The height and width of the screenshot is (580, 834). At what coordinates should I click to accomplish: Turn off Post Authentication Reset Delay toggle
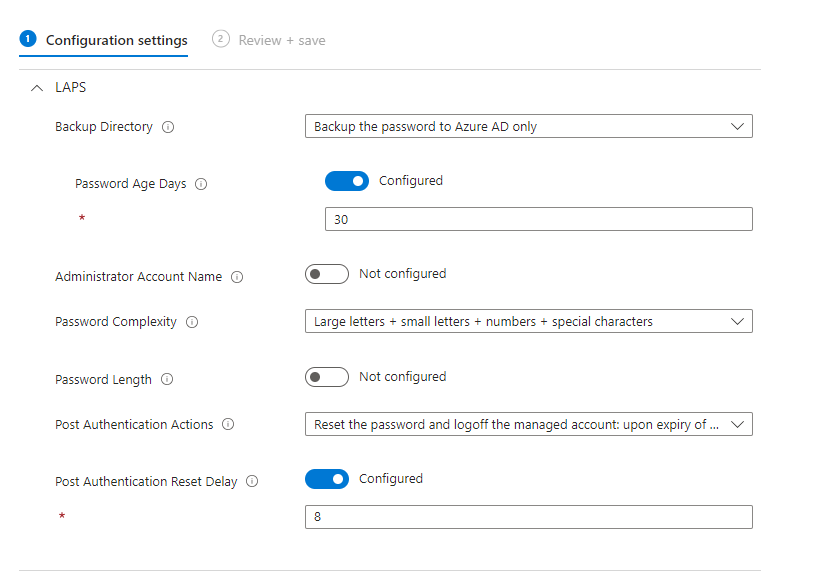click(x=326, y=479)
